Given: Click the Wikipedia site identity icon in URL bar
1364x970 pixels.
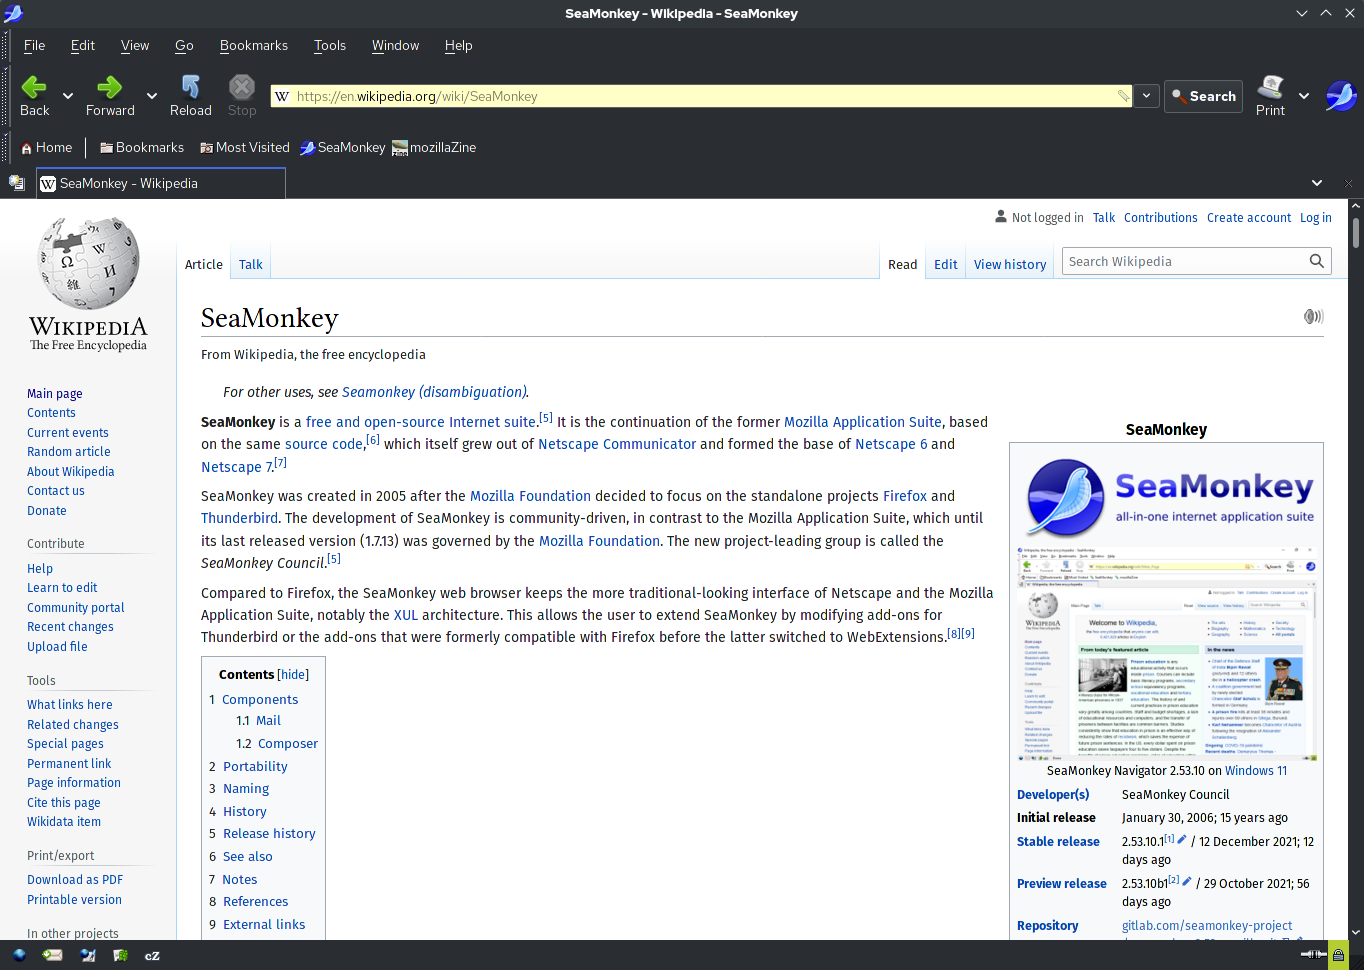Looking at the screenshot, I should (x=282, y=96).
